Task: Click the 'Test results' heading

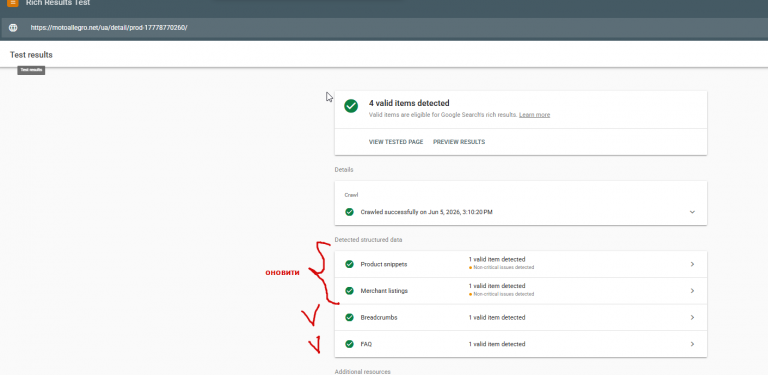Action: [x=31, y=55]
